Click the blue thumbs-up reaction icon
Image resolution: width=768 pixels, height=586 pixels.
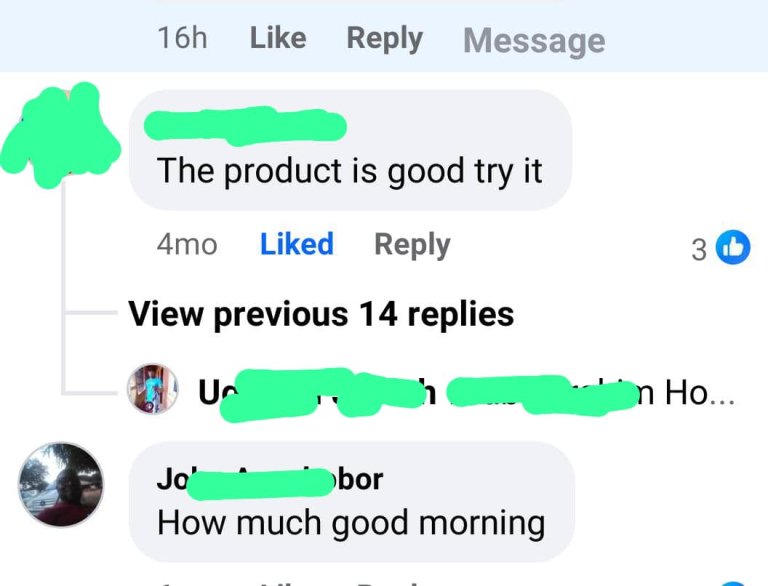733,247
